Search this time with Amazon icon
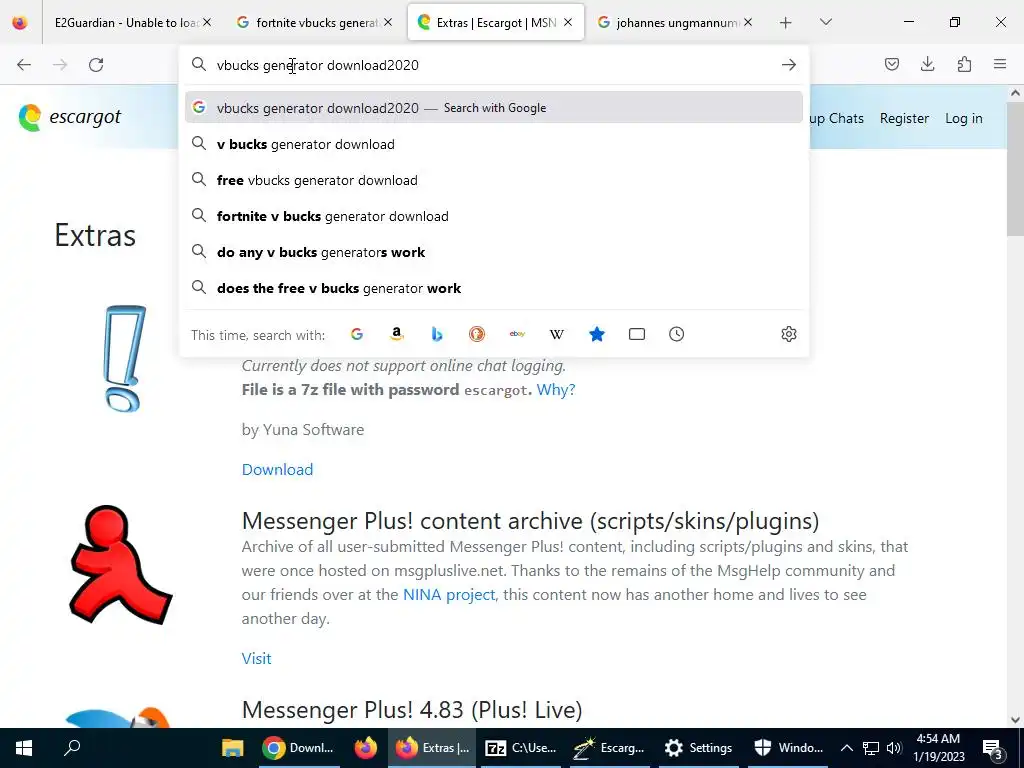Screen dimensions: 1024x768 point(396,334)
